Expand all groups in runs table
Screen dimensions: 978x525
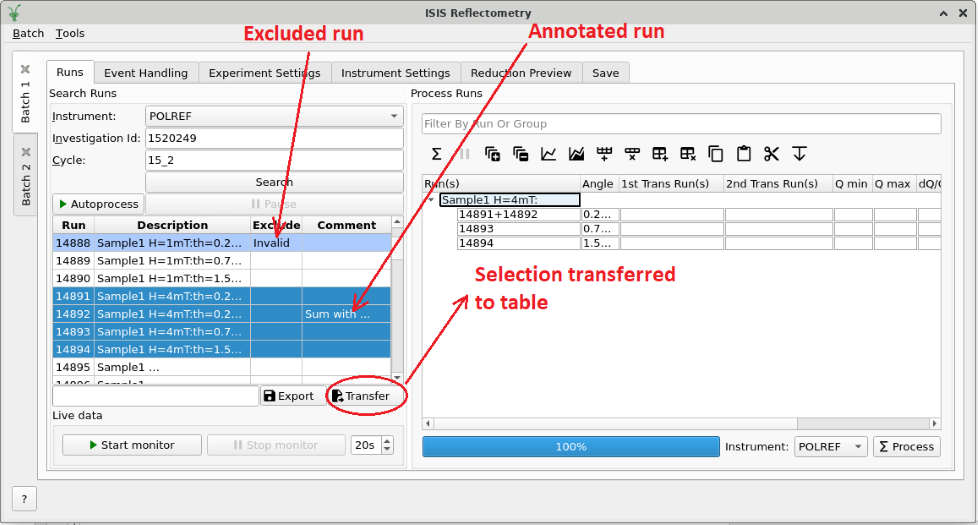(x=492, y=154)
